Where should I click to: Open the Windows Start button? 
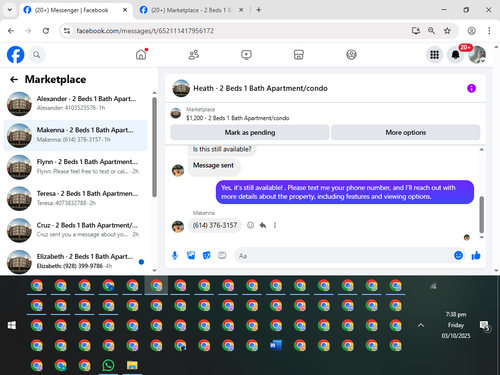pyautogui.click(x=12, y=325)
